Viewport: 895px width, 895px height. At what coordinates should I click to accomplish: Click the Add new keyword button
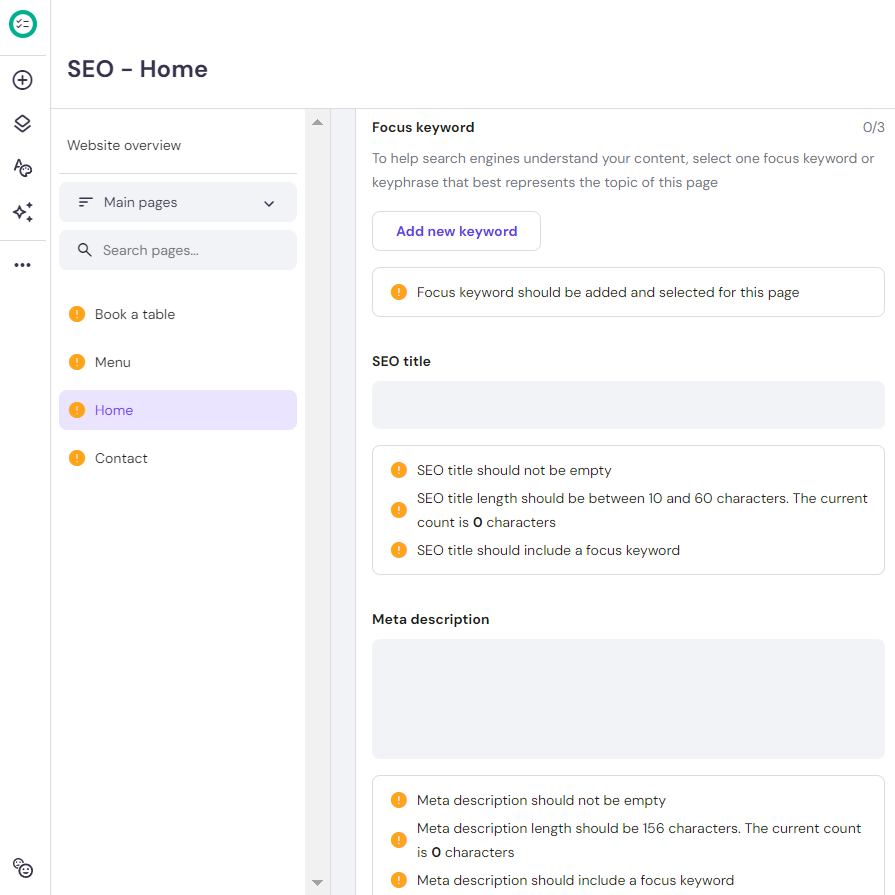point(456,231)
